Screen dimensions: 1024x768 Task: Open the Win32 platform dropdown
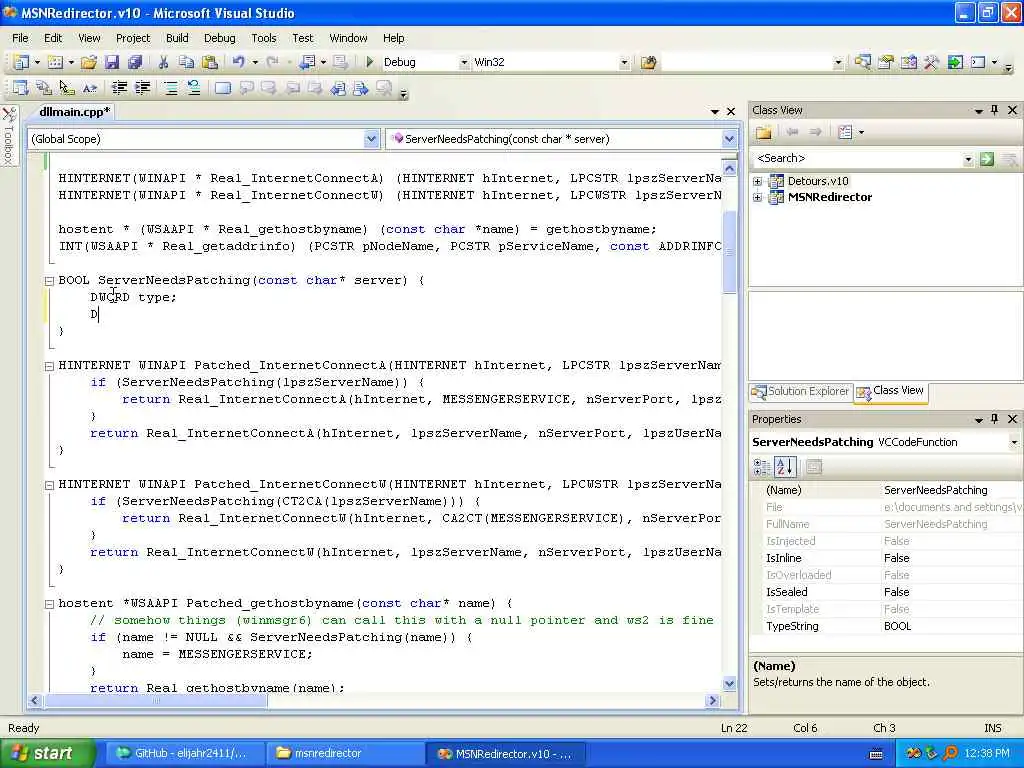(x=624, y=62)
